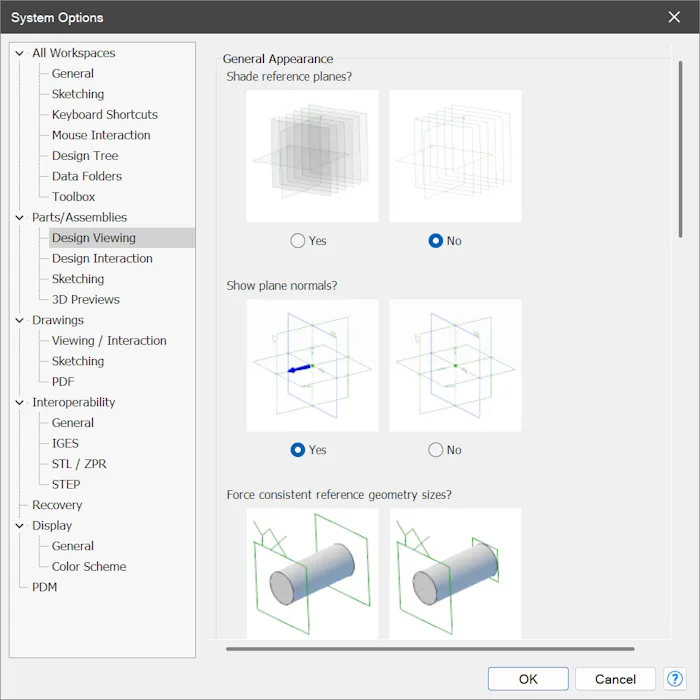
Task: Click the plane normals arrow preview image
Action: click(x=312, y=365)
